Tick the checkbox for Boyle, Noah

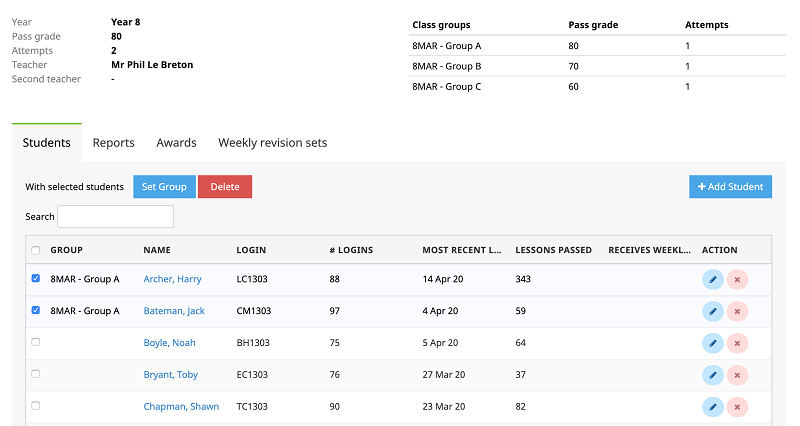(x=36, y=343)
